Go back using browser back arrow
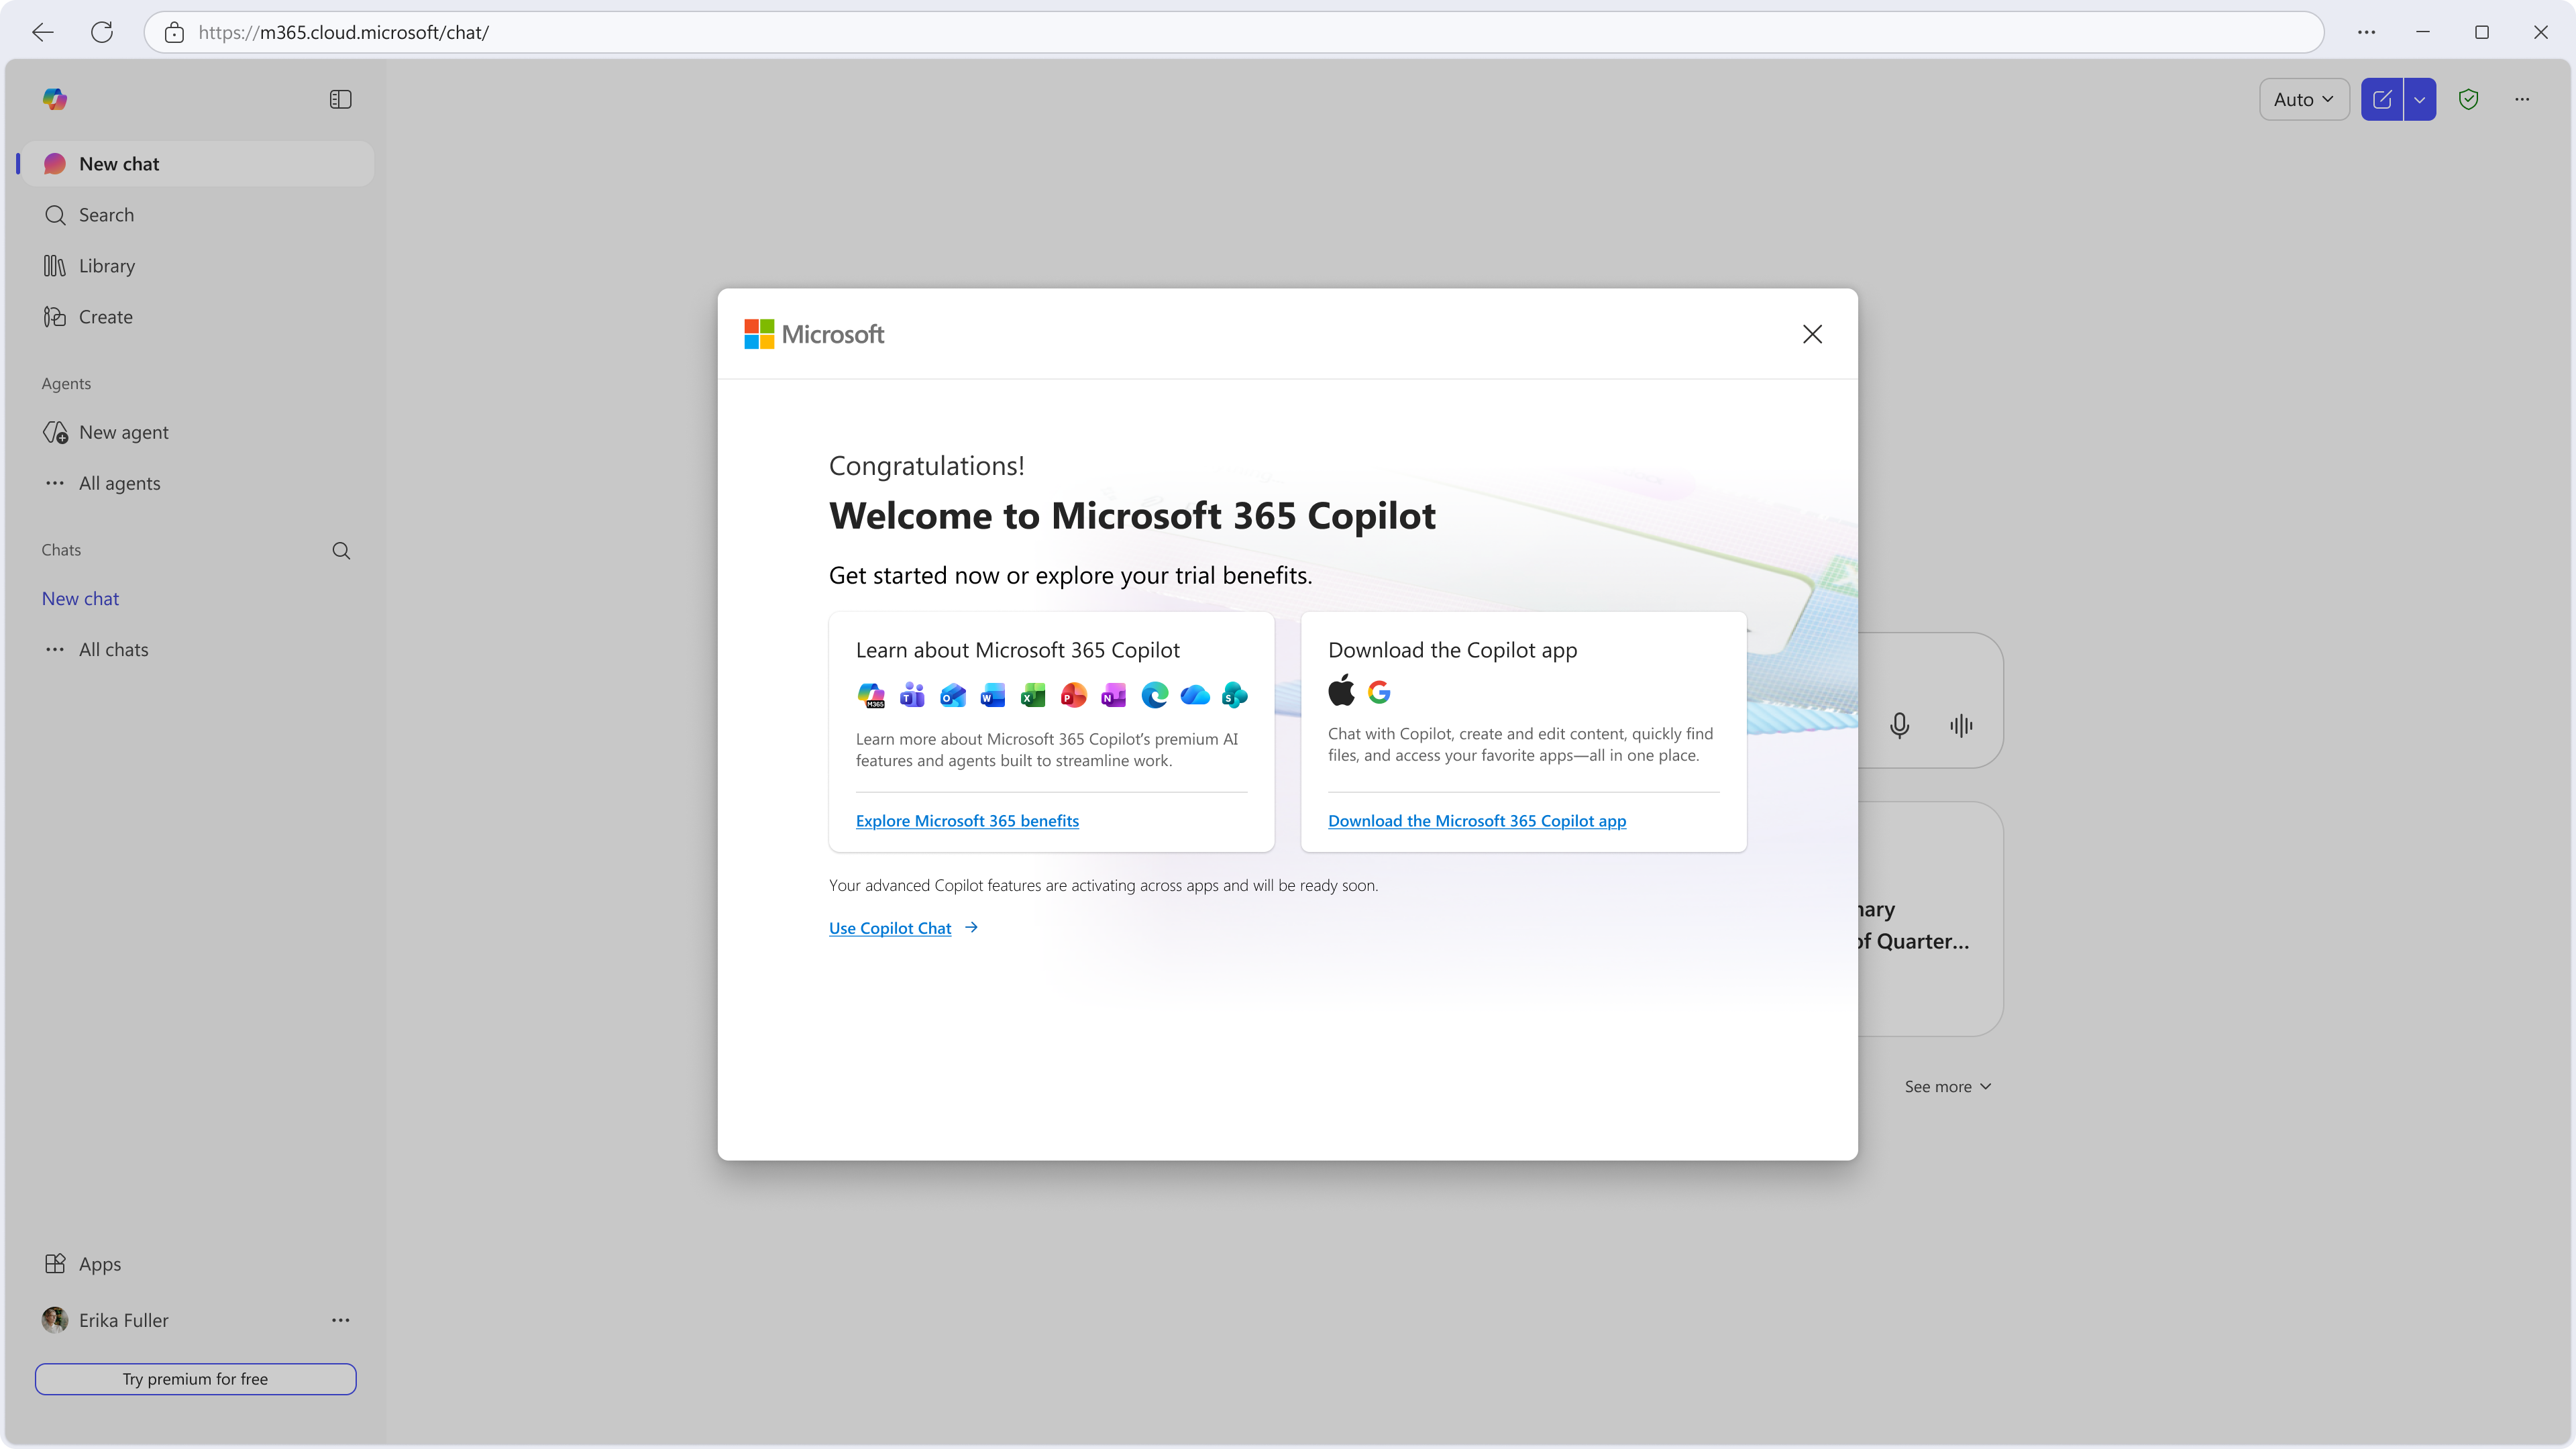Screen dimensions: 2576x1449 [x=43, y=32]
